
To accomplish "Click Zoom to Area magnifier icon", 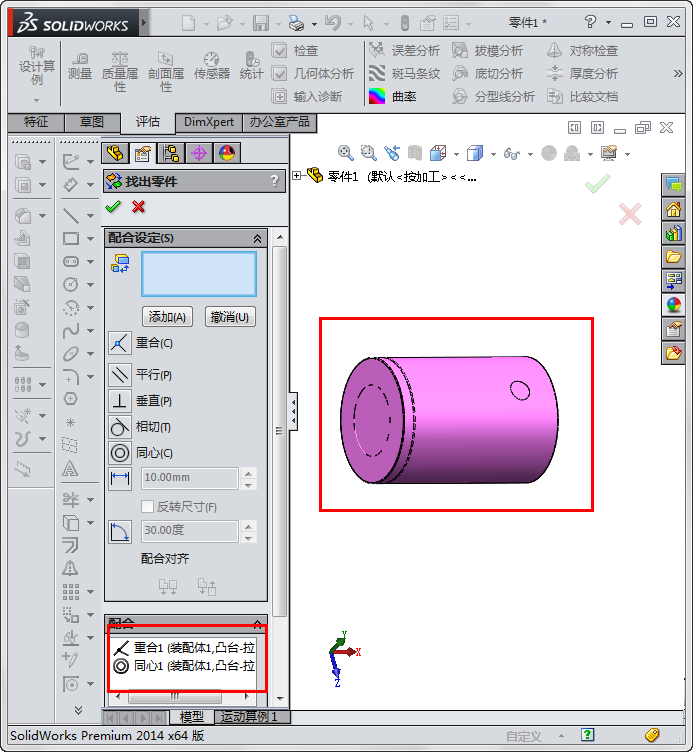I will 368,153.
